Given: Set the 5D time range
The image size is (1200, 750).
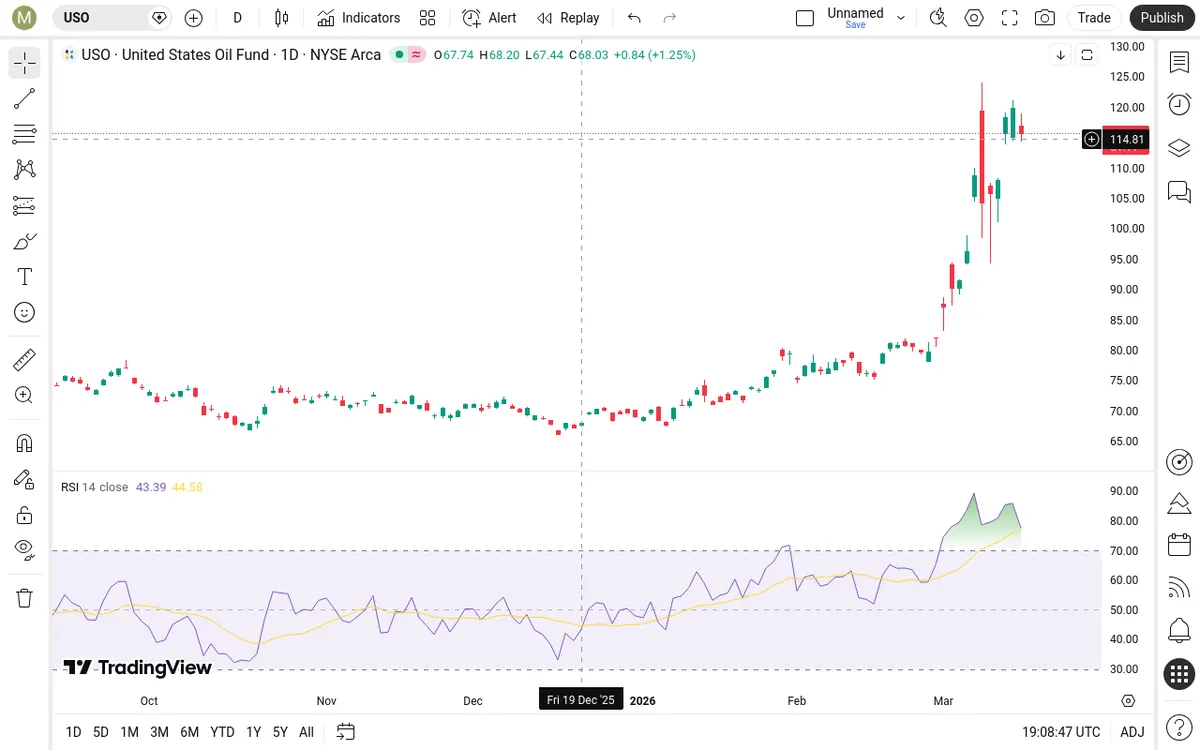Looking at the screenshot, I should [101, 732].
